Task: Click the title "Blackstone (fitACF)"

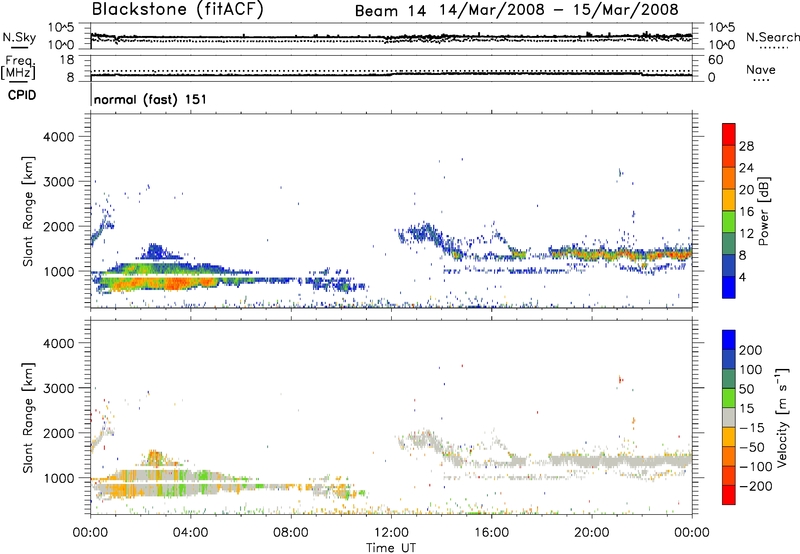Action: point(178,9)
